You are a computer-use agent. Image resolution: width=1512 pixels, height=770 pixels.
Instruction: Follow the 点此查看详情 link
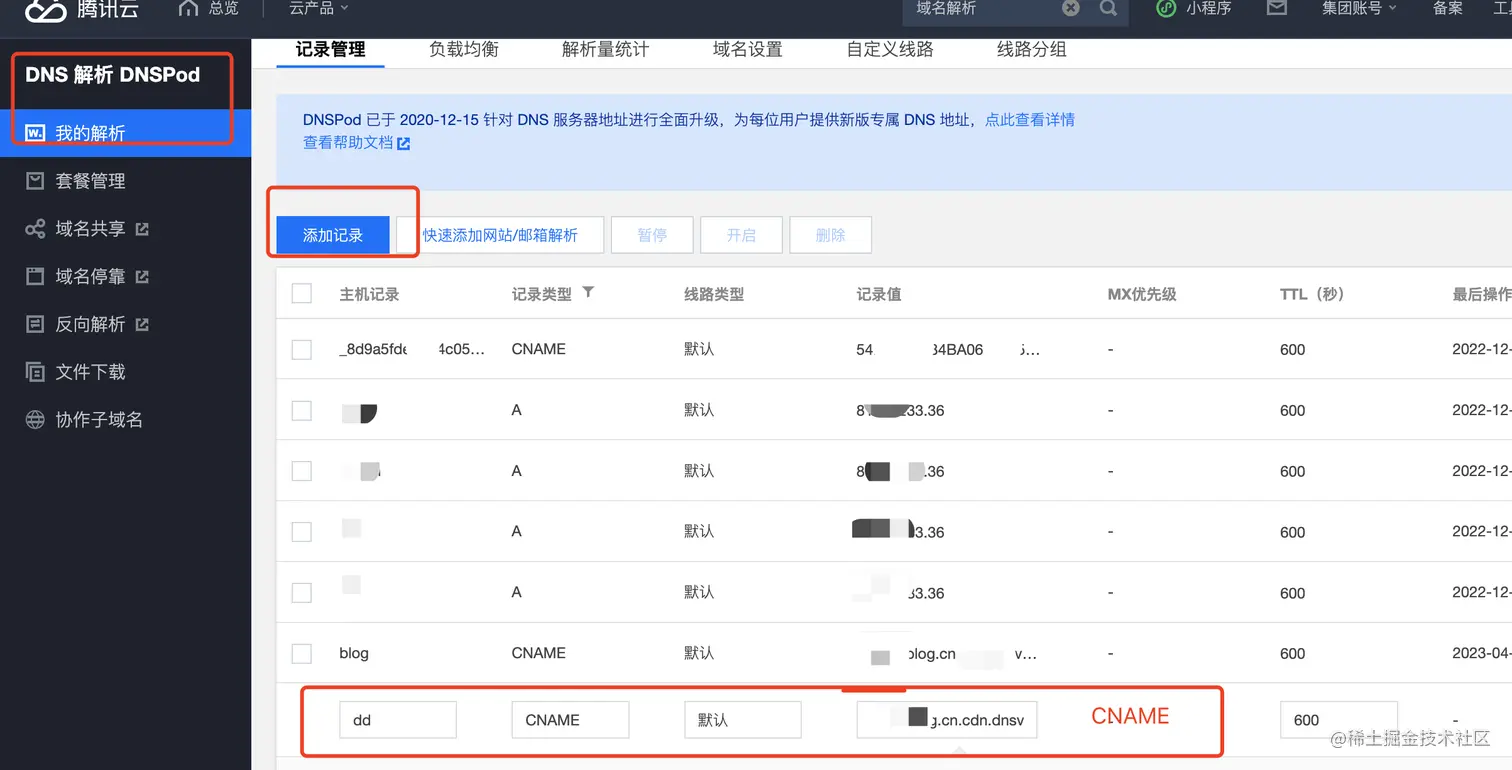pos(1030,120)
